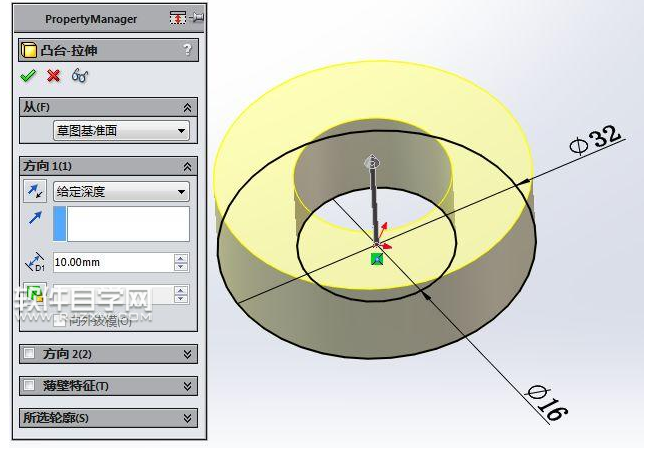Image resolution: width=645 pixels, height=457 pixels.
Task: Collapse the 从(F) section
Action: click(x=187, y=107)
